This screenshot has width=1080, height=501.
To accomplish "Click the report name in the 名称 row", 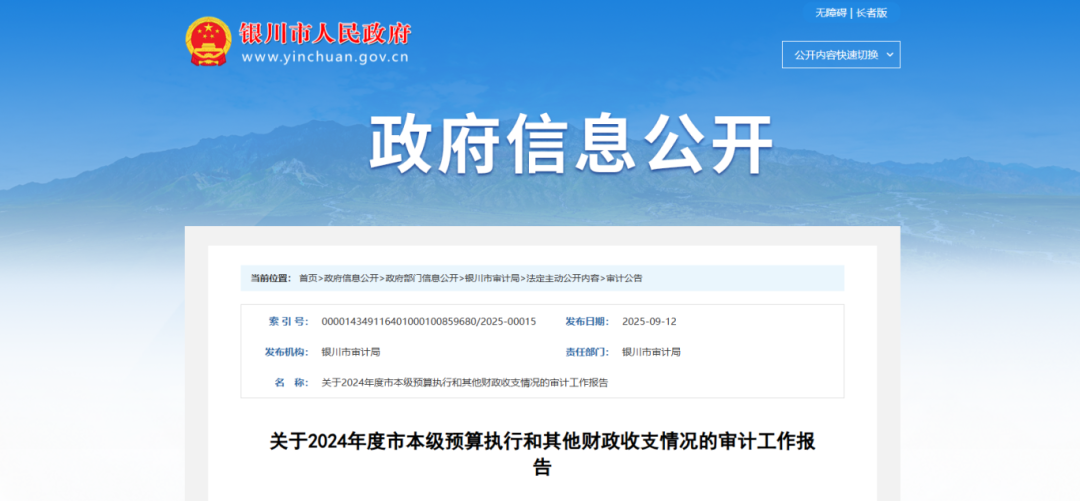I will click(464, 383).
